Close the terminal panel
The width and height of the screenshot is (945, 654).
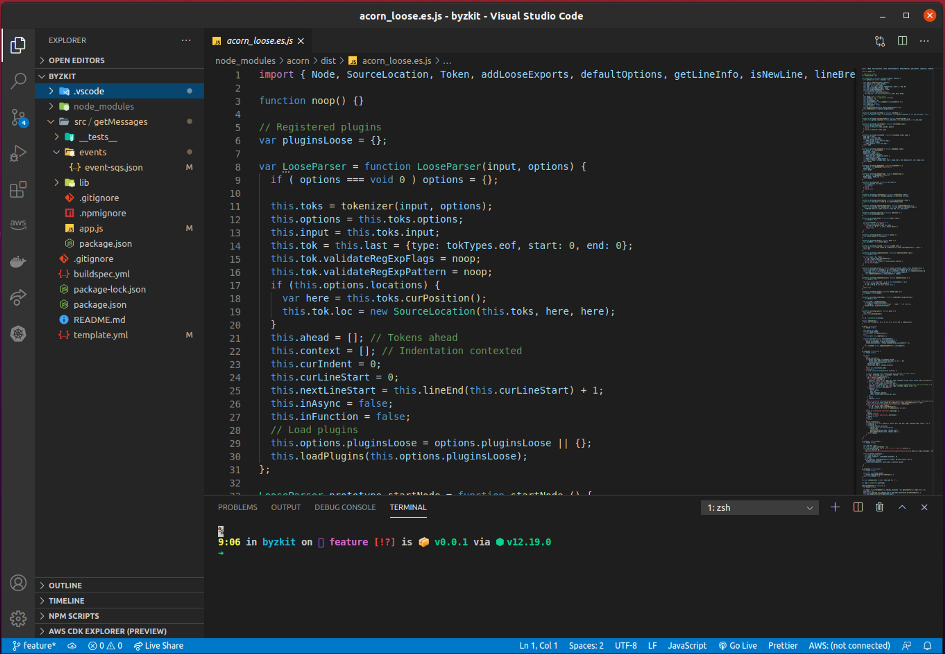[925, 508]
